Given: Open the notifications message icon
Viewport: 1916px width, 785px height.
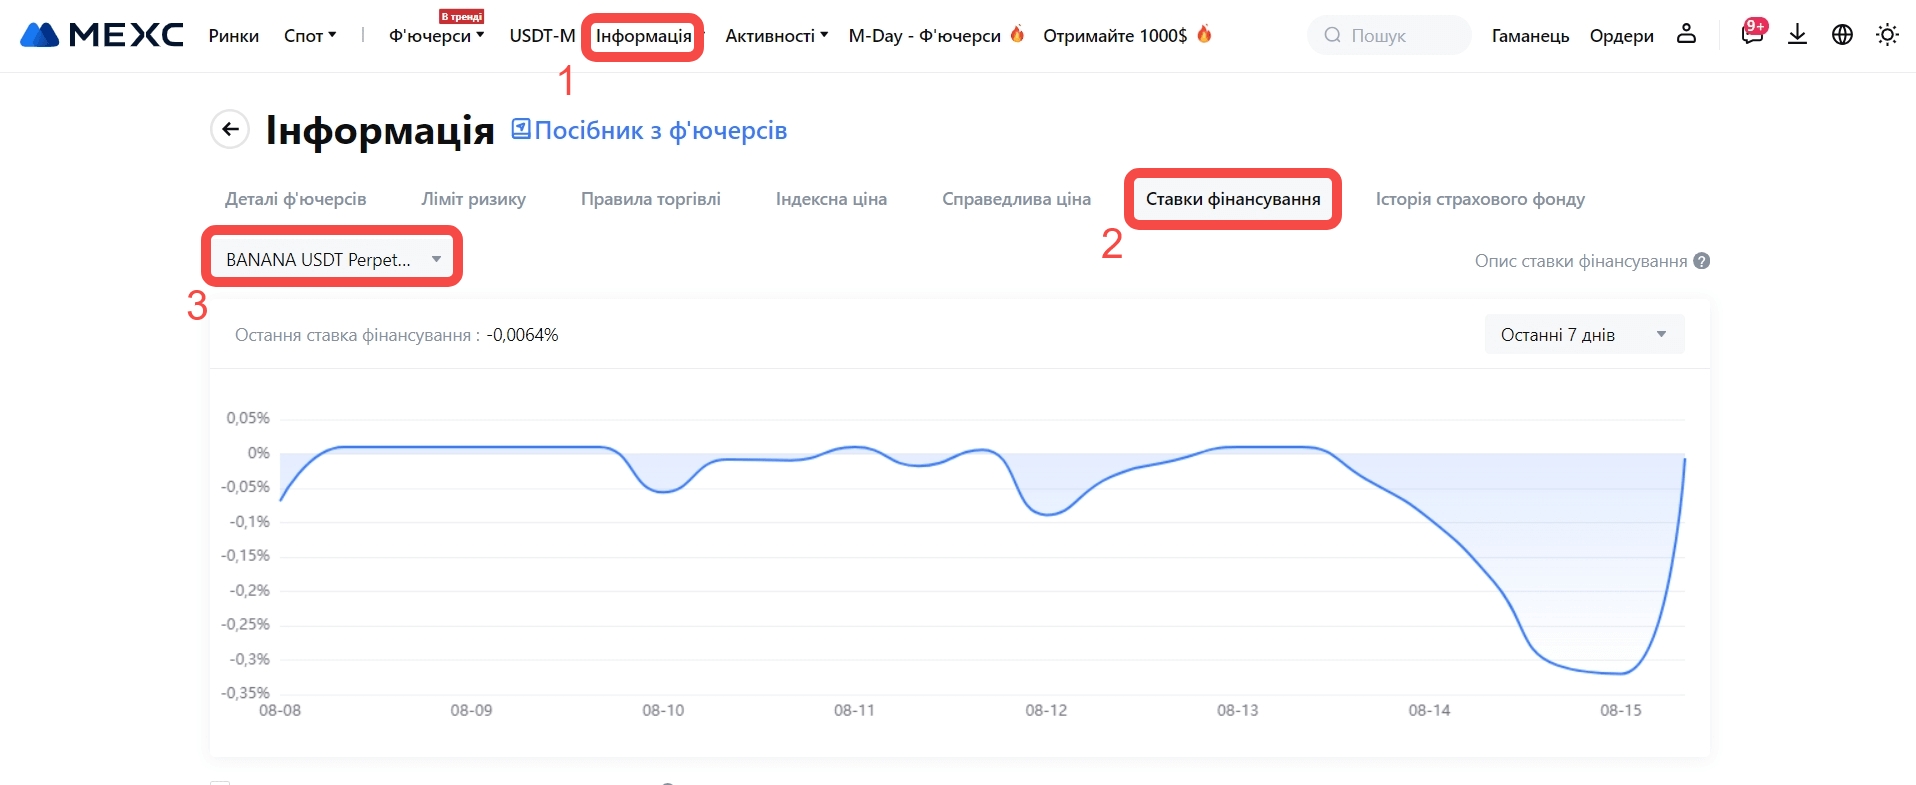Looking at the screenshot, I should 1751,34.
